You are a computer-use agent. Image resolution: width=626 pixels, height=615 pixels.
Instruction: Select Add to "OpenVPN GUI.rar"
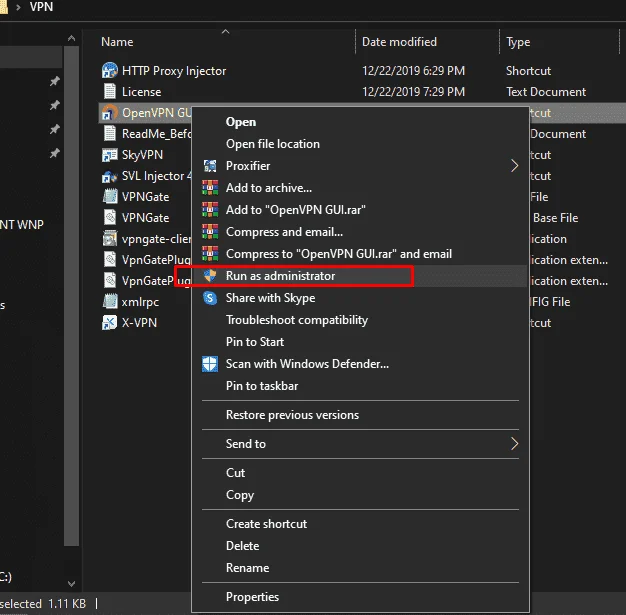[296, 210]
